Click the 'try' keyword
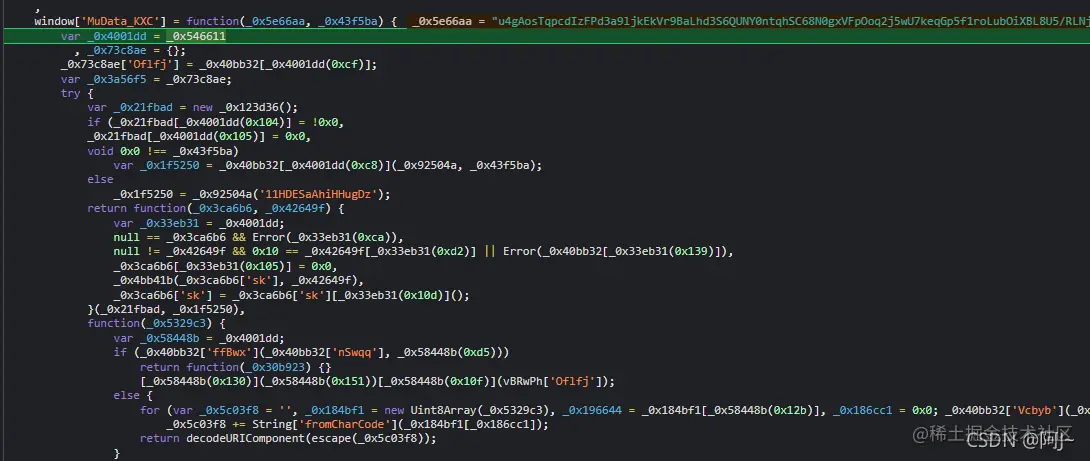1090x461 pixels. (x=71, y=93)
